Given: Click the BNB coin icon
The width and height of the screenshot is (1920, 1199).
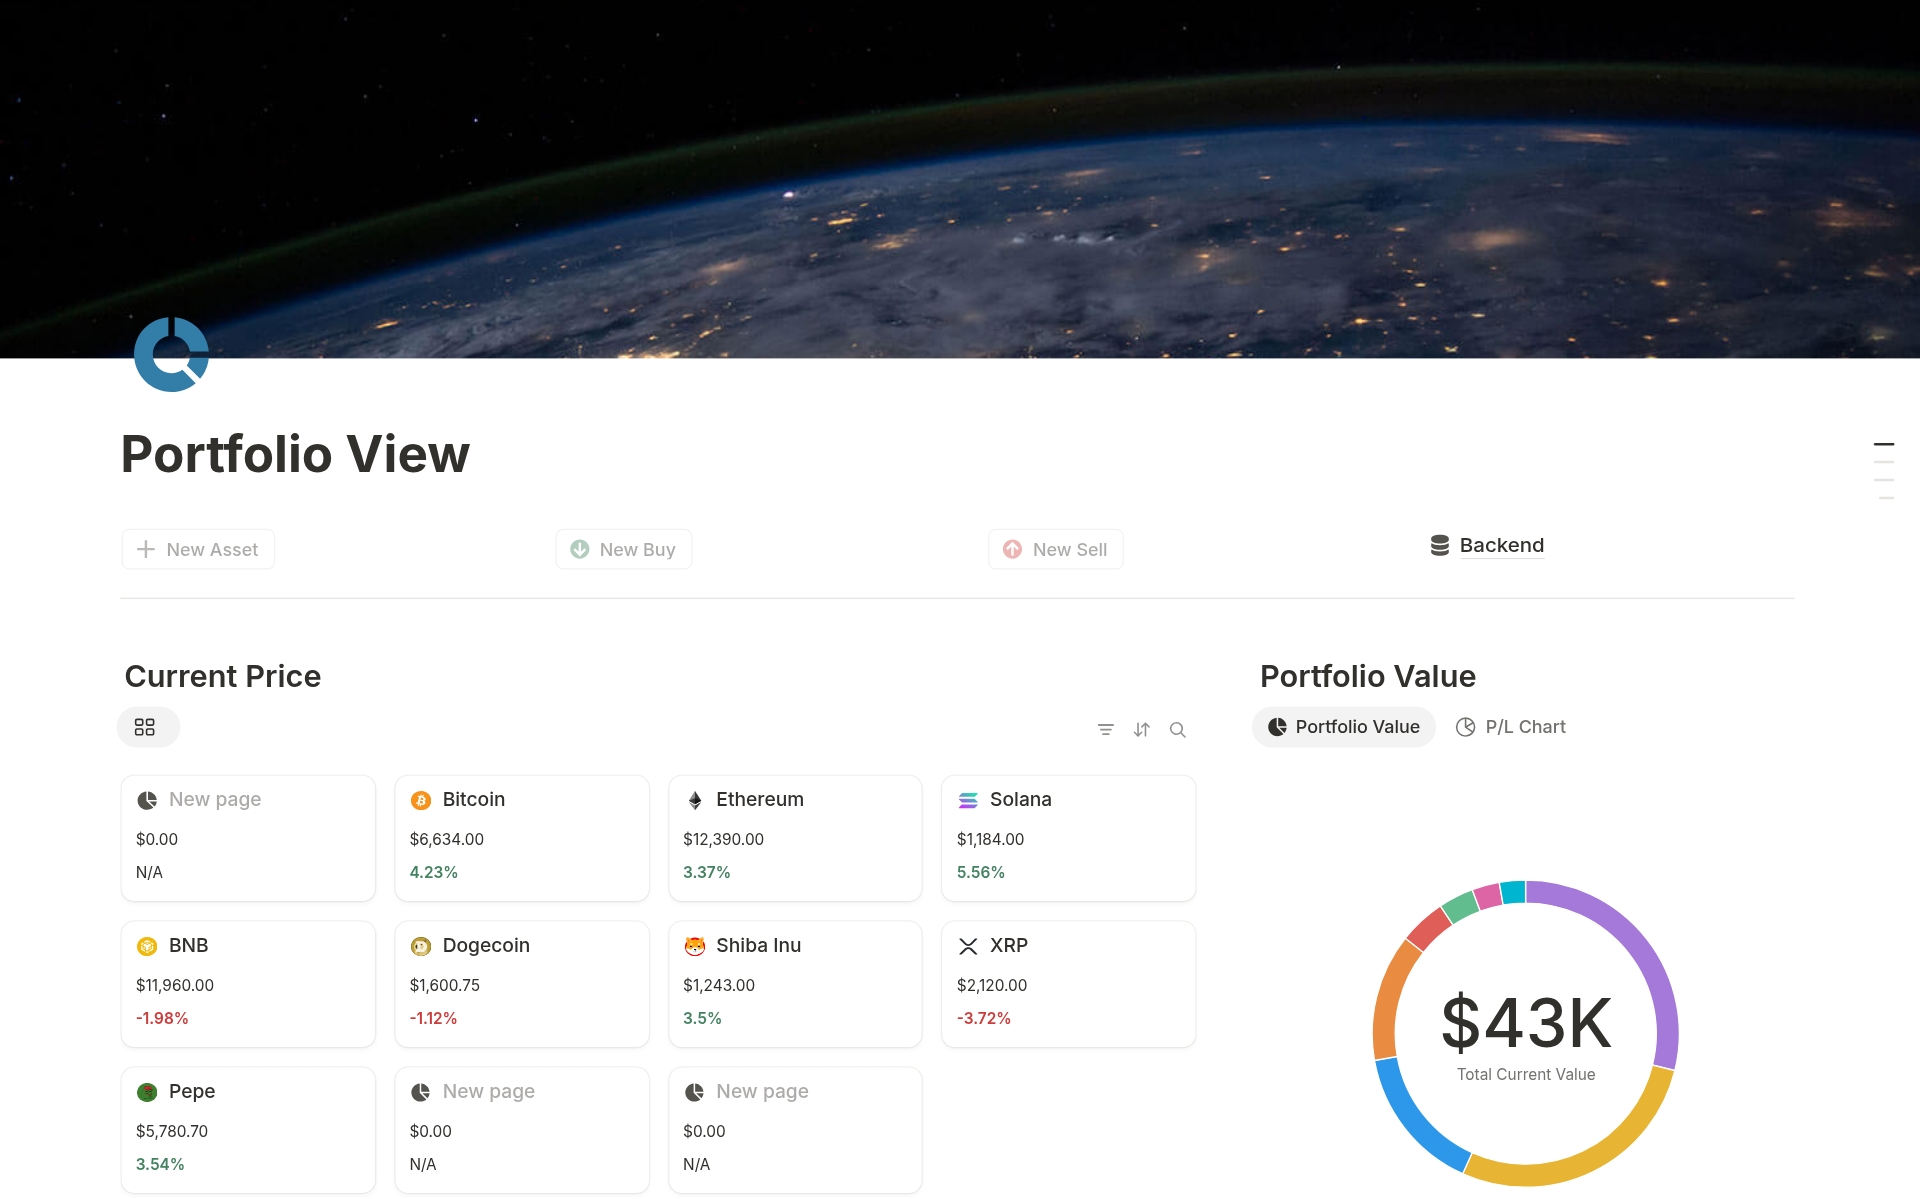Looking at the screenshot, I should click(x=147, y=946).
